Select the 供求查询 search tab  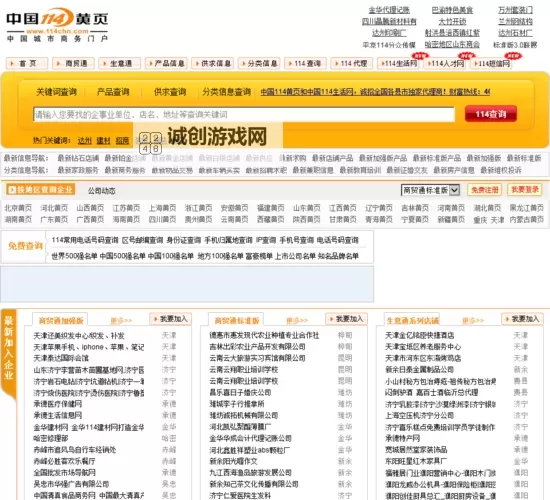click(x=170, y=92)
